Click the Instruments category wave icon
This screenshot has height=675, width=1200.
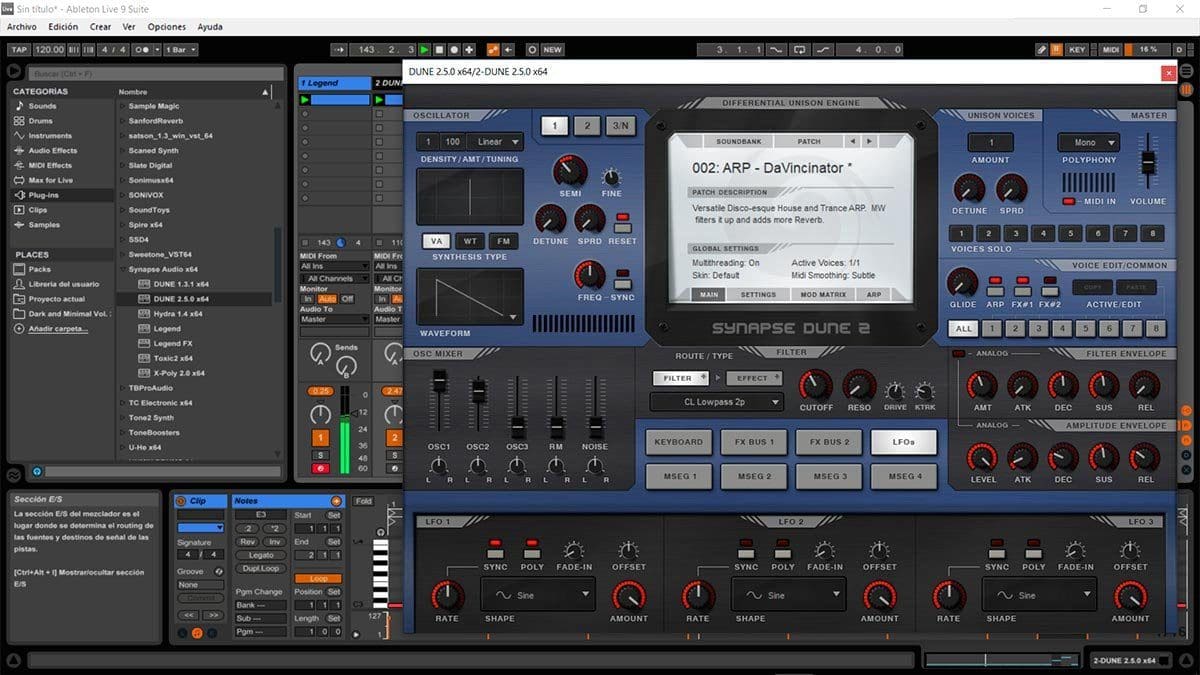point(17,136)
